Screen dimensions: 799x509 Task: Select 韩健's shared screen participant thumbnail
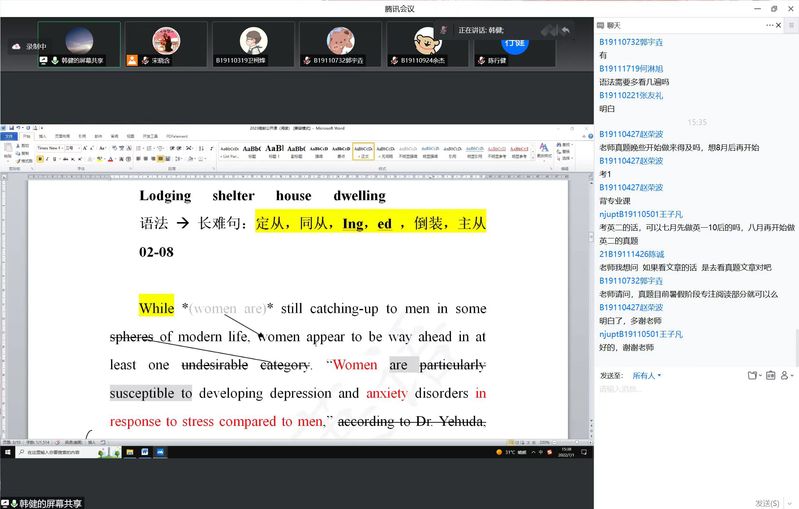[79, 44]
